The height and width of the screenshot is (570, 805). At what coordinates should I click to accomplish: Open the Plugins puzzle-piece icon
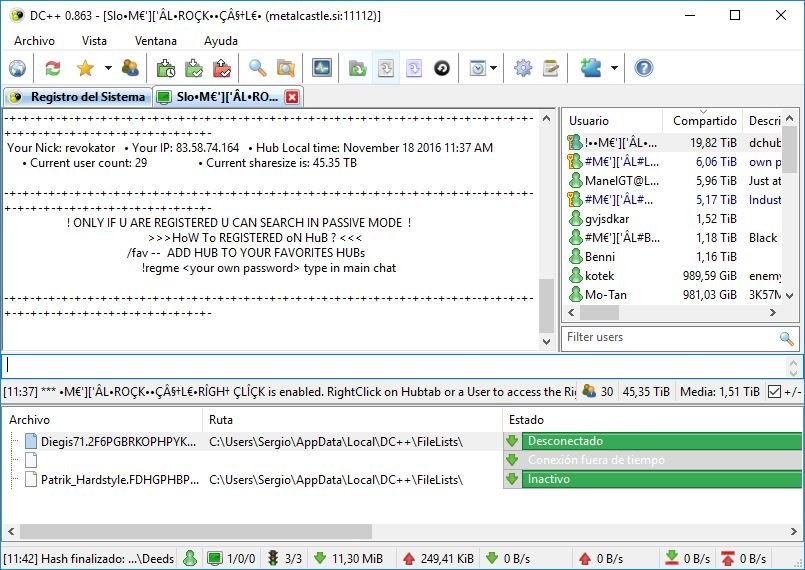[x=590, y=68]
